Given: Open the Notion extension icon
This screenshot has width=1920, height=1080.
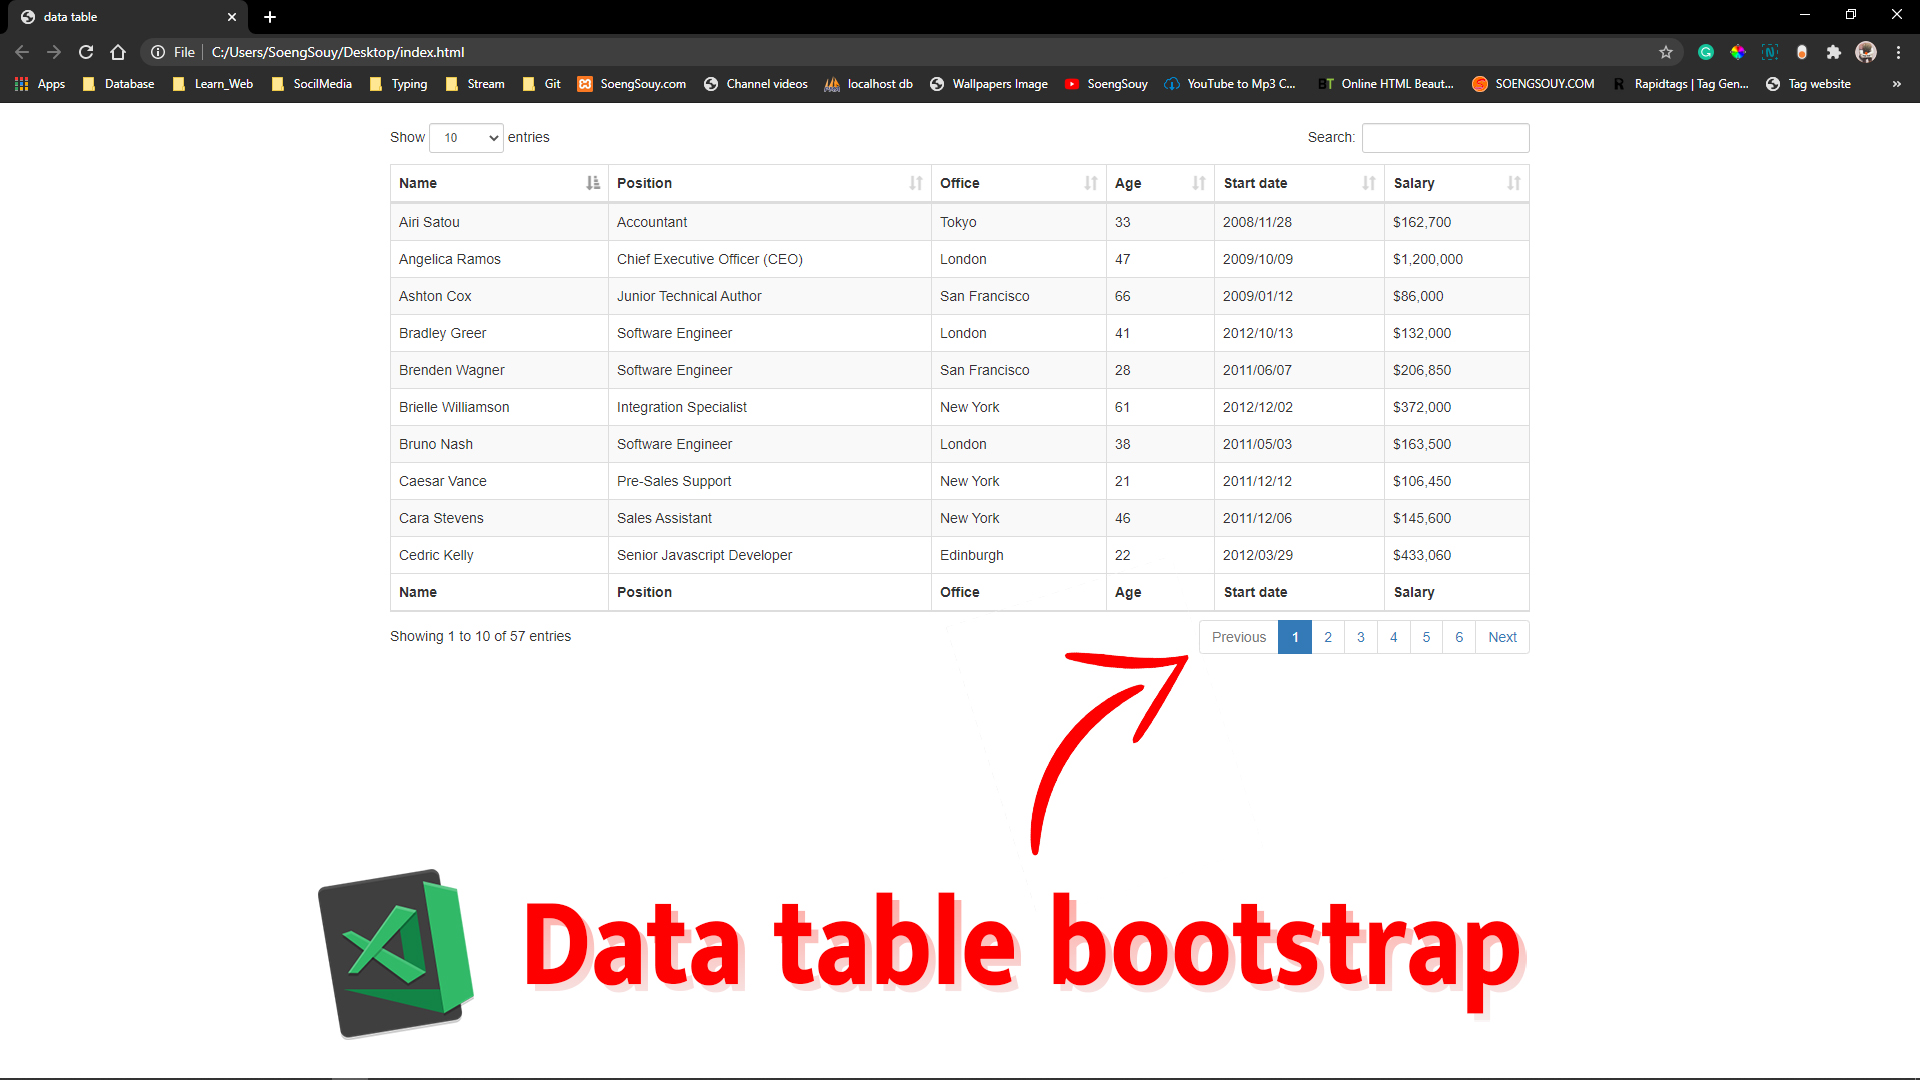Looking at the screenshot, I should (x=1770, y=52).
